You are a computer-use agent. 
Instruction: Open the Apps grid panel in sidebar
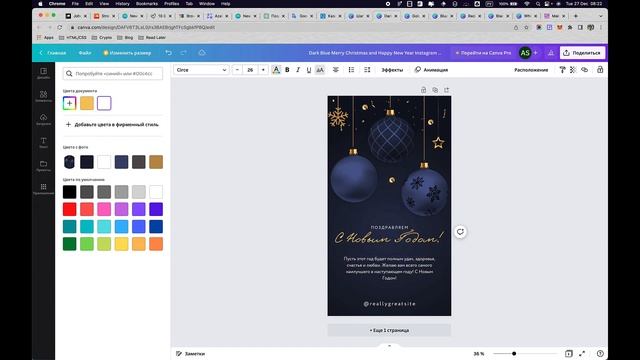point(43,189)
